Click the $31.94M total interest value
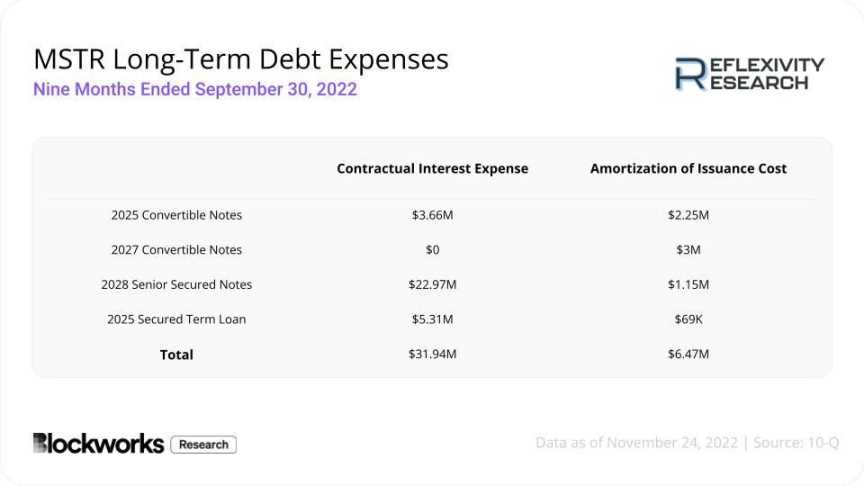Screen dimensions: 864x486 432,355
